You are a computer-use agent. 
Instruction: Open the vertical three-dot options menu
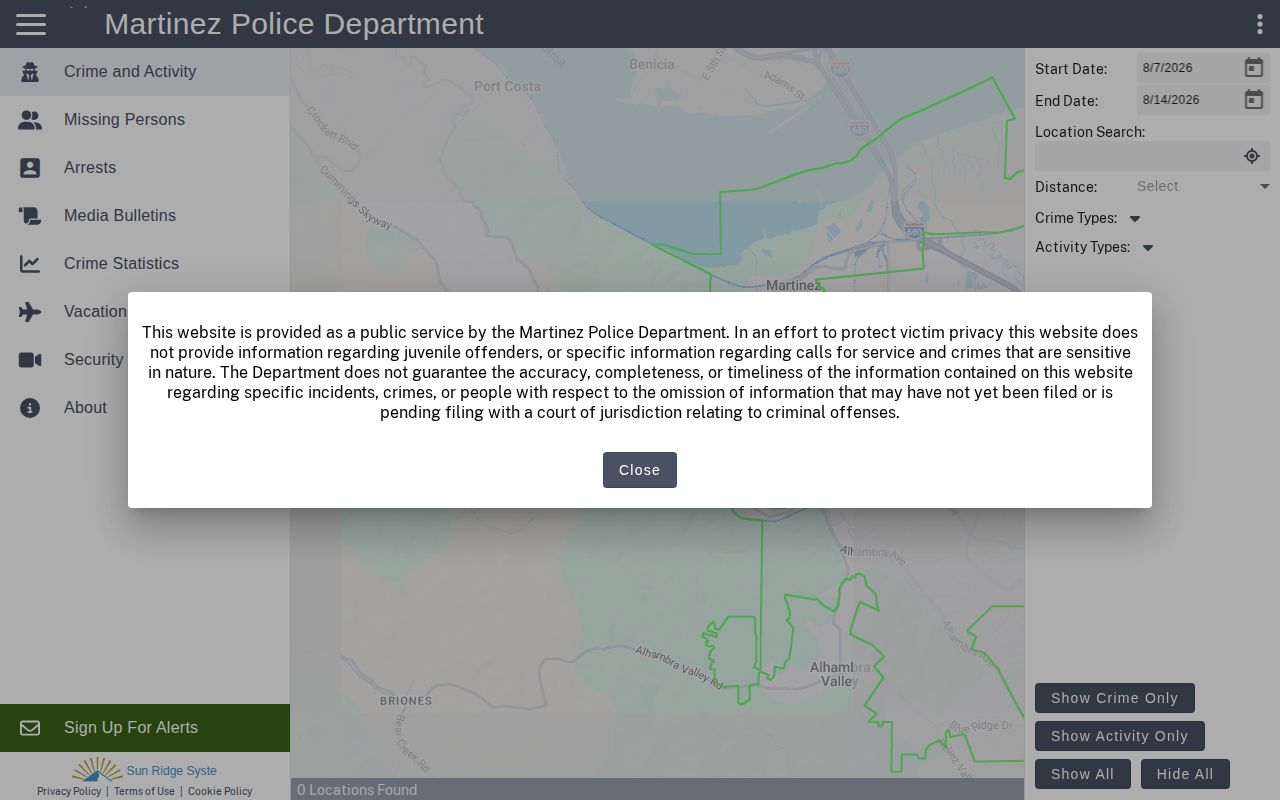click(1259, 24)
